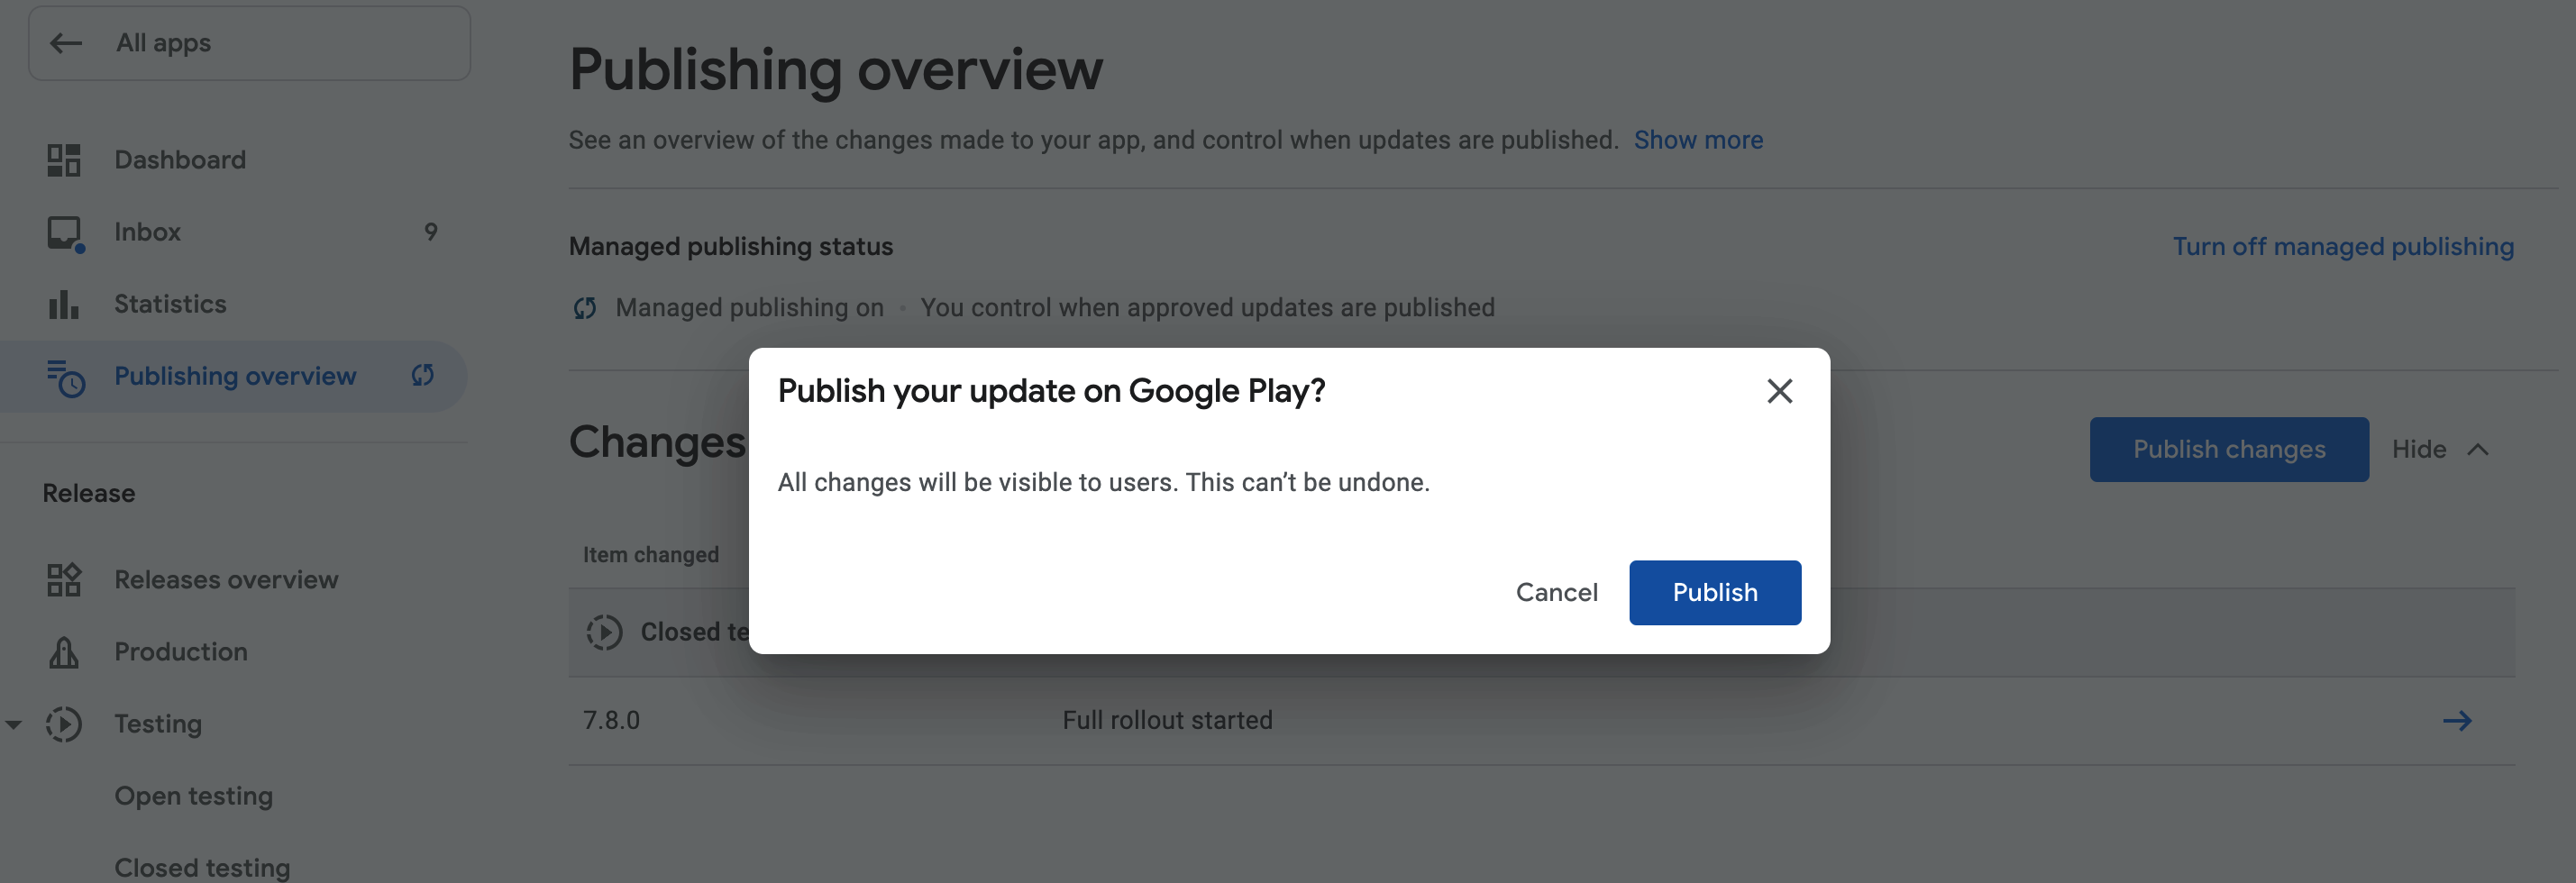Collapse the Testing section arrow

click(14, 724)
